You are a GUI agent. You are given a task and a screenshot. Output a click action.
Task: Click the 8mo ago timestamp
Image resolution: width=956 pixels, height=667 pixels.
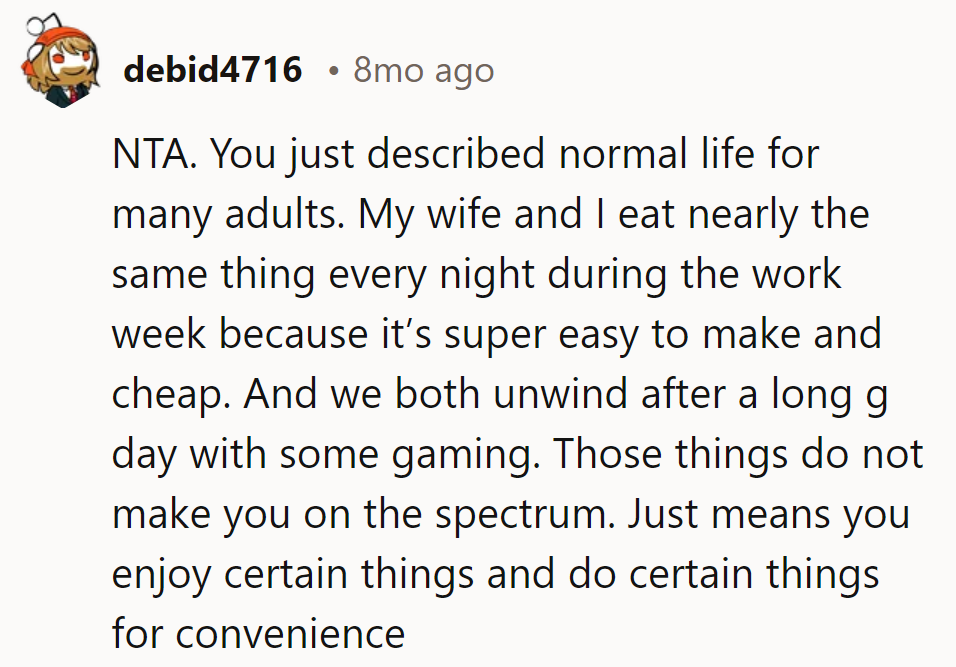(x=423, y=70)
